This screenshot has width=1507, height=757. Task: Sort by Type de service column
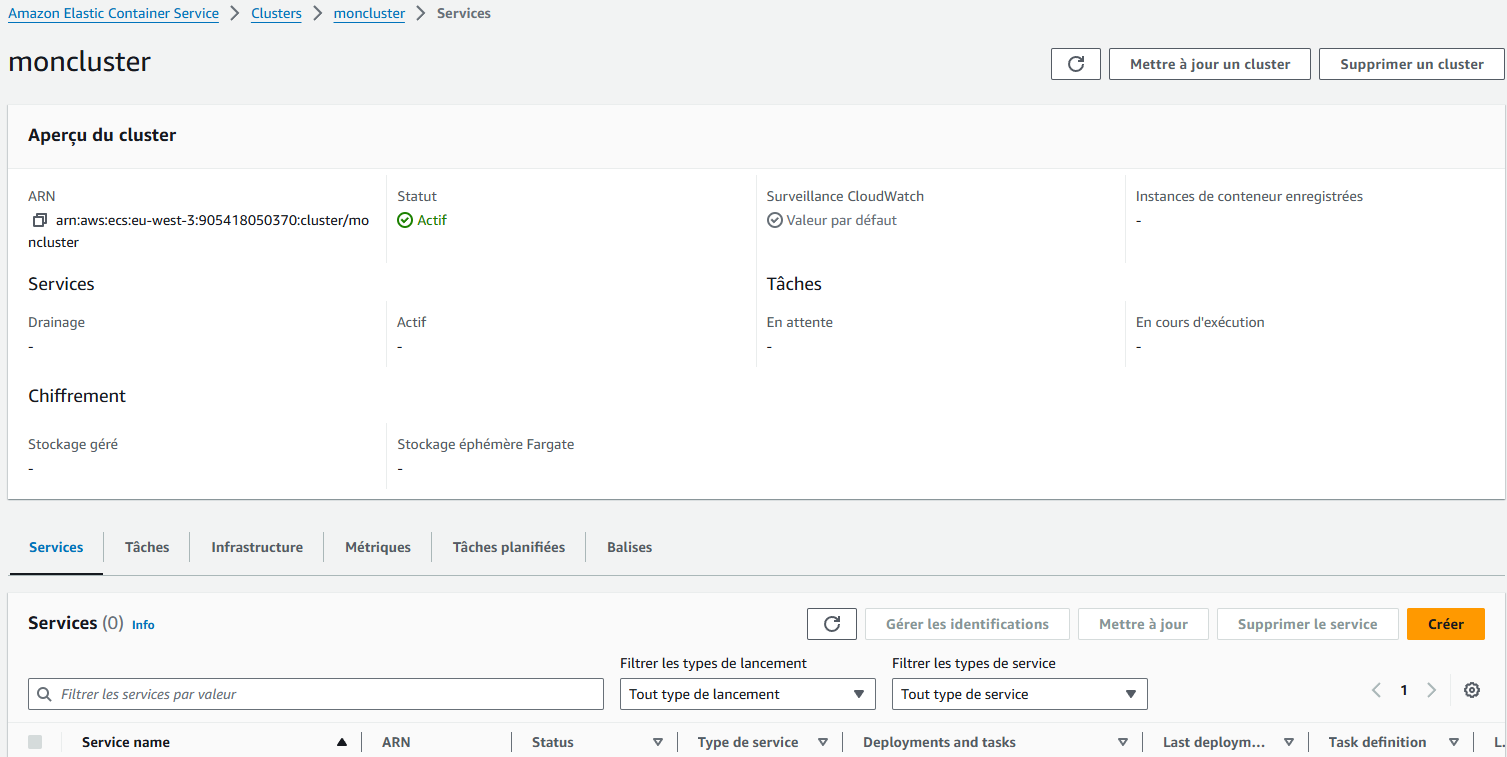[x=823, y=742]
